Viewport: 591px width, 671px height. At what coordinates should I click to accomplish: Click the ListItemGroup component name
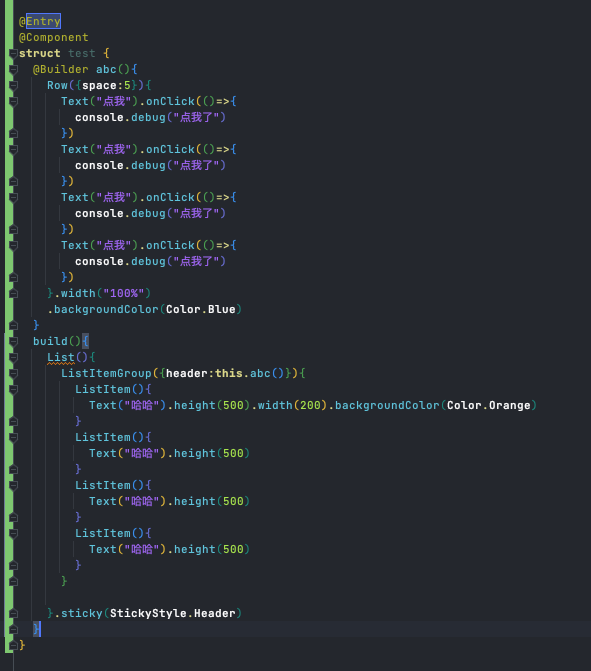pyautogui.click(x=106, y=374)
